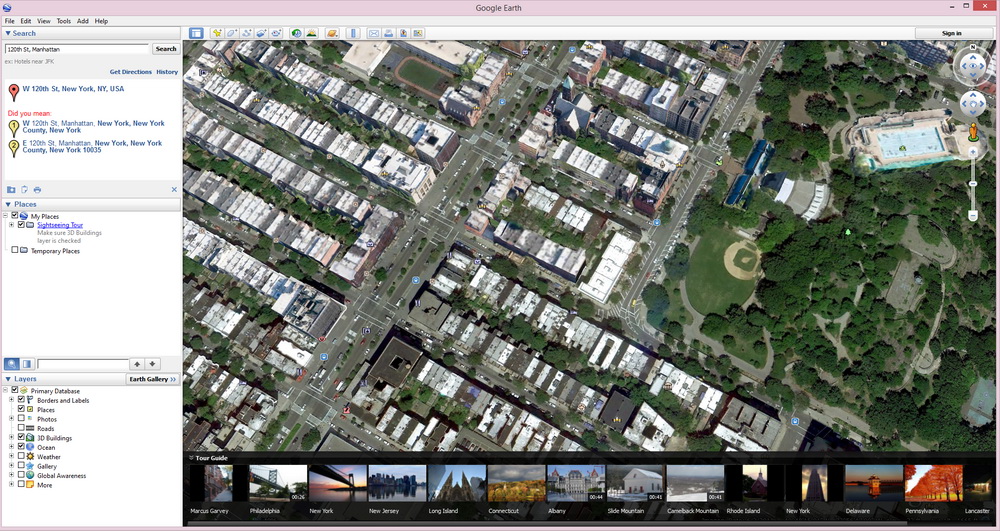Expand the Sightseeing Tour folder

click(x=11, y=225)
